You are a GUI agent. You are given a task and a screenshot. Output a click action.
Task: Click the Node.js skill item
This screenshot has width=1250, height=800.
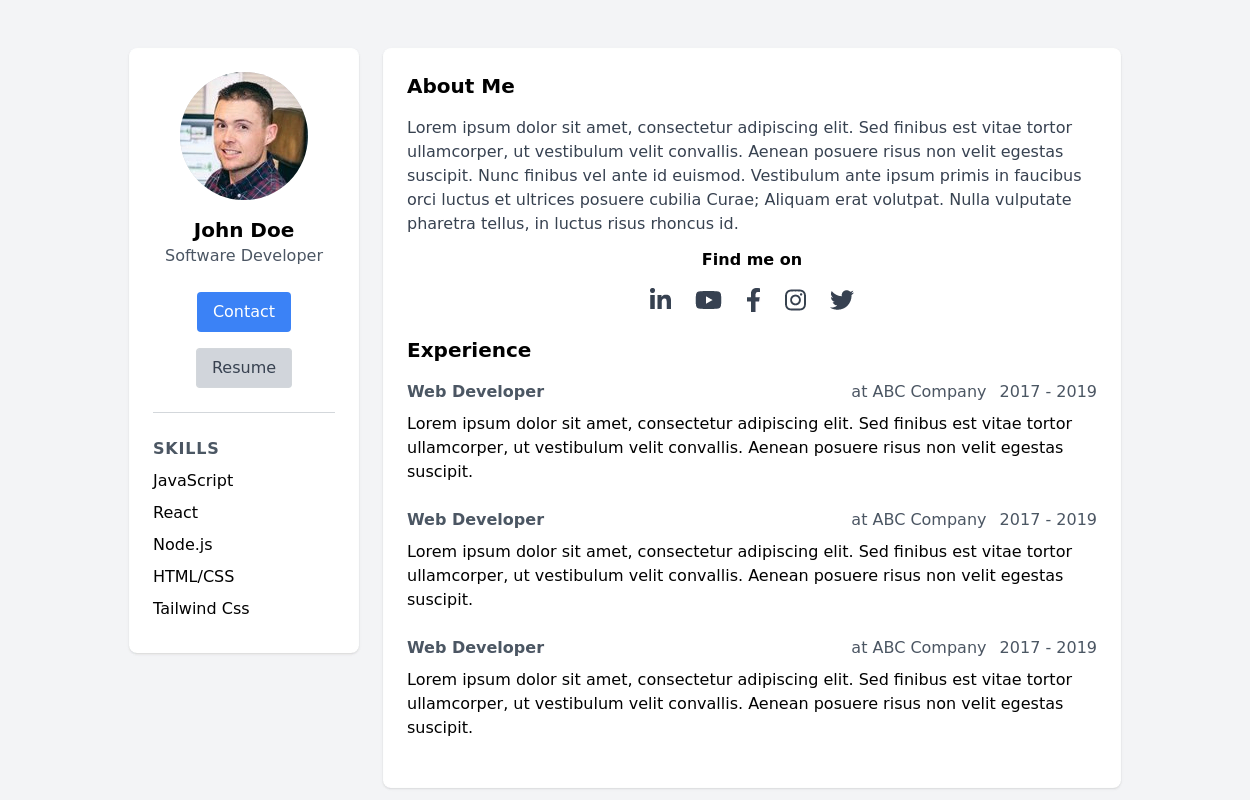coord(183,545)
